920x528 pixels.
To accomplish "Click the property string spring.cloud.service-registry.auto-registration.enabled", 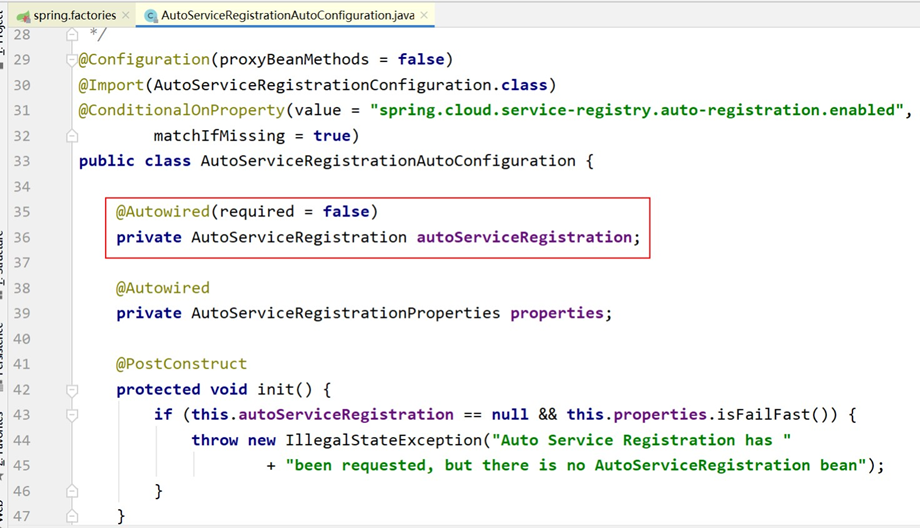I will [637, 110].
